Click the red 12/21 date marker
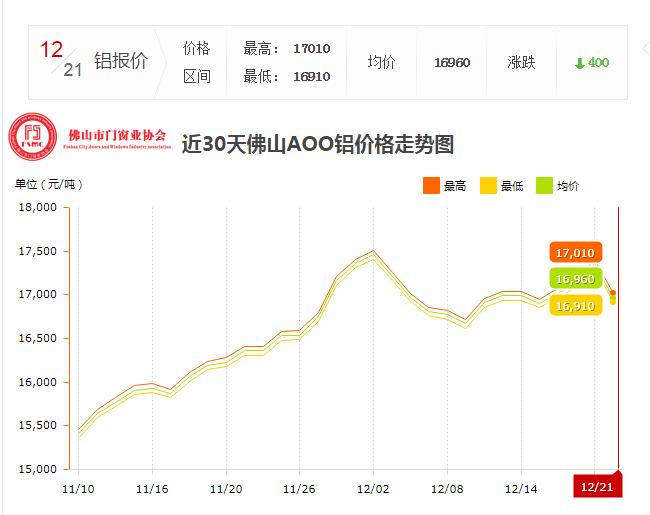Image resolution: width=650 pixels, height=515 pixels. click(x=597, y=486)
